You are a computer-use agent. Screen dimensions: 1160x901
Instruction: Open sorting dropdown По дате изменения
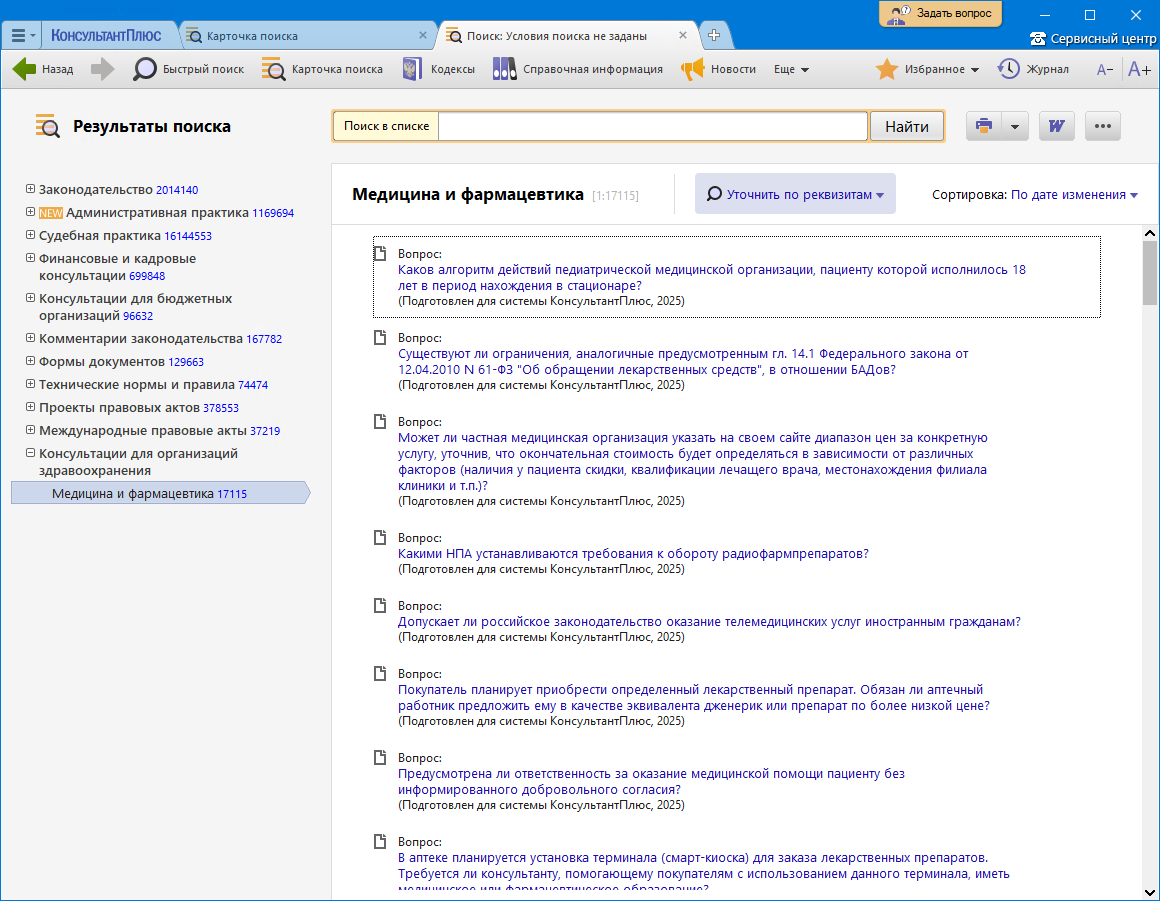tap(1074, 195)
